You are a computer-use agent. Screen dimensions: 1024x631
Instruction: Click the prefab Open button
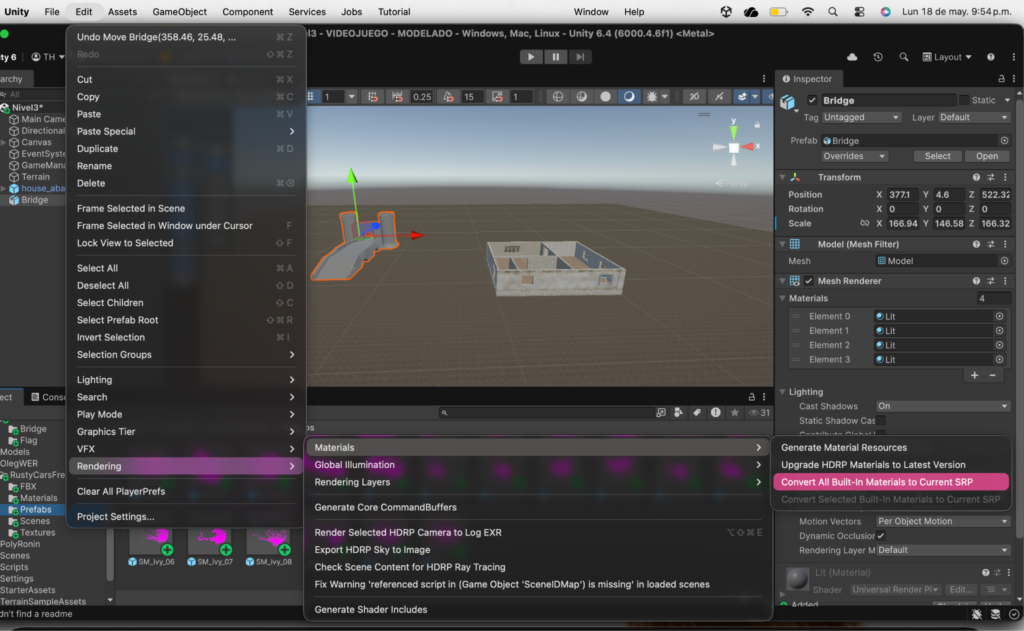coord(987,156)
